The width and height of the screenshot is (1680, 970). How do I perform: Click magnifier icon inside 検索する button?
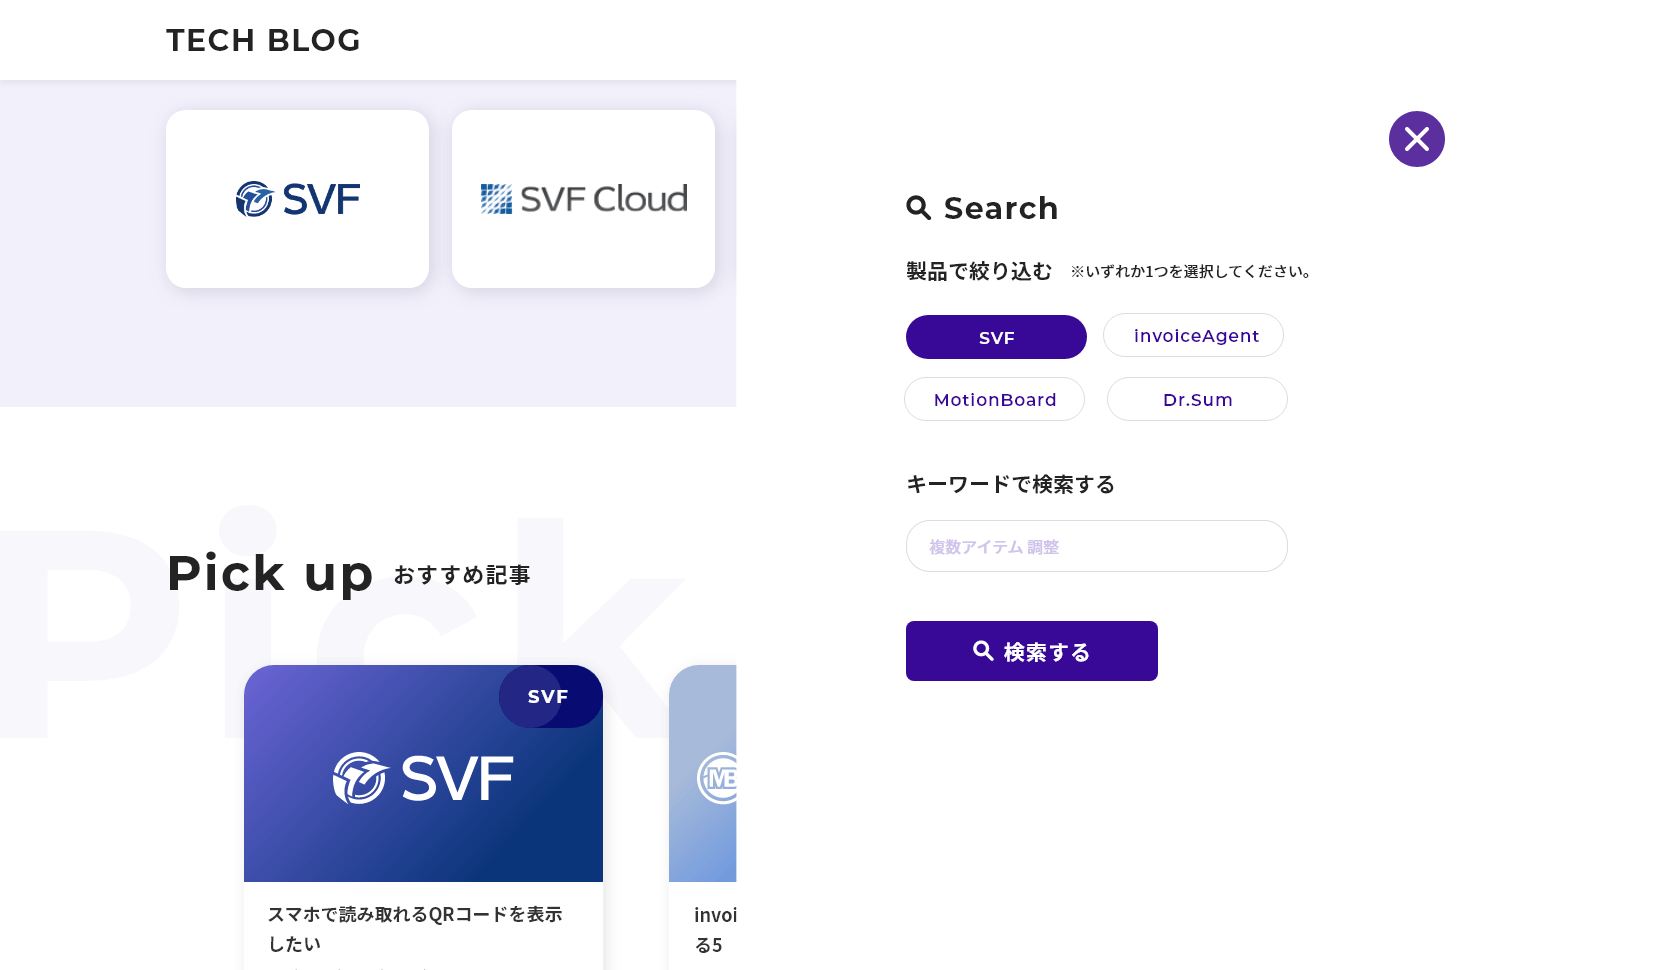[x=983, y=651]
